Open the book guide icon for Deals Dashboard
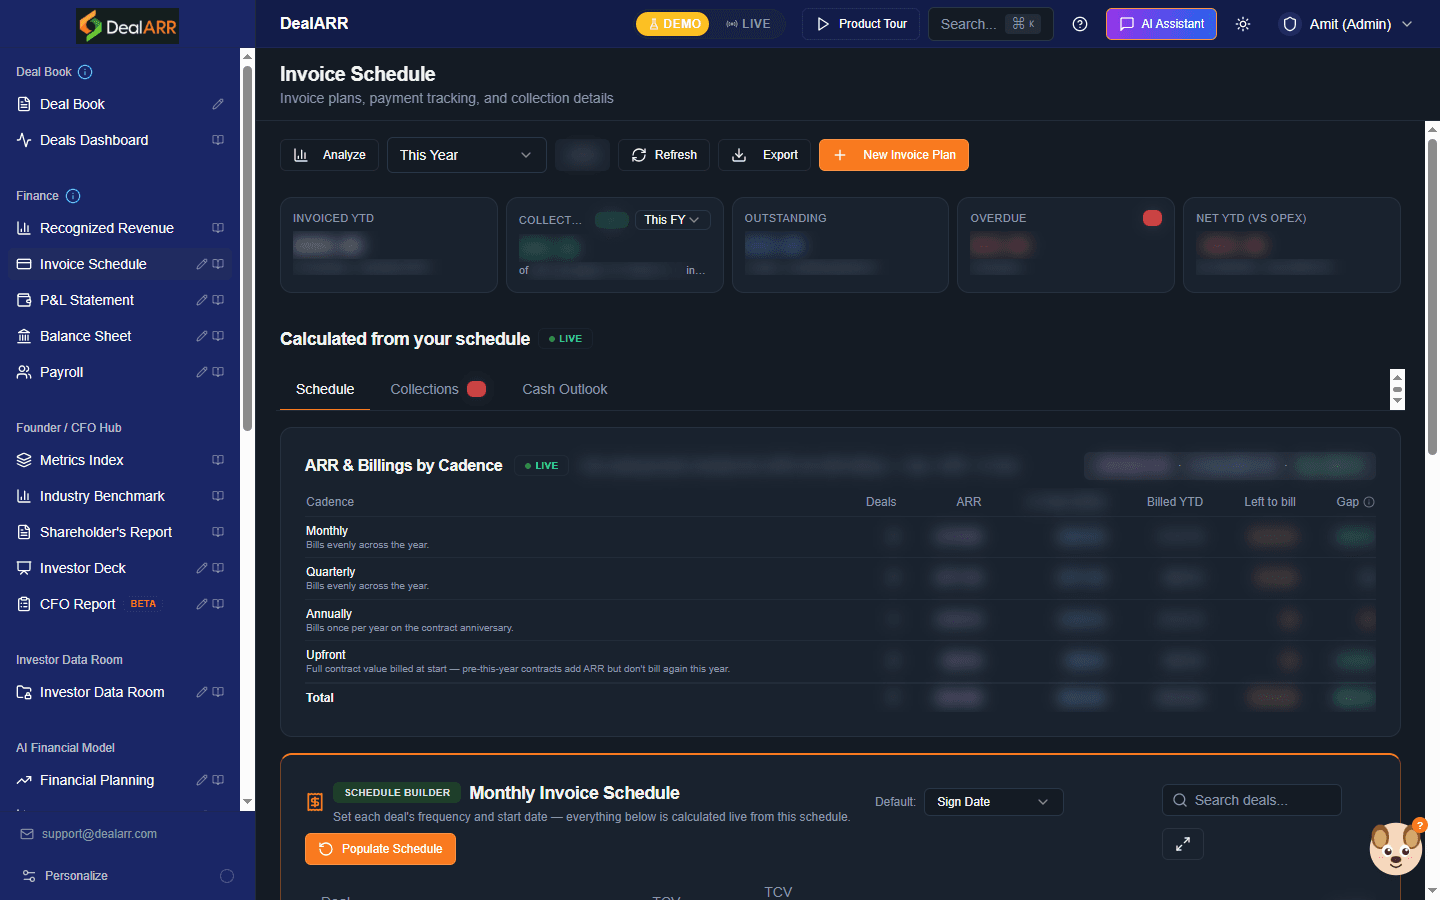Screen dimensions: 1440x900 [x=218, y=140]
